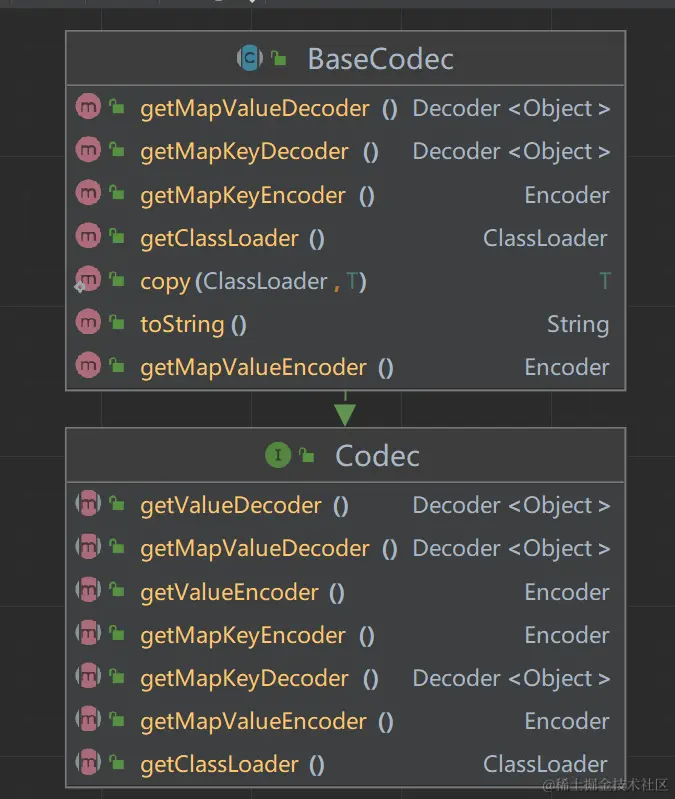Select getClassLoader method in BaseCodec
Viewport: 675px width, 799px height.
pos(345,238)
